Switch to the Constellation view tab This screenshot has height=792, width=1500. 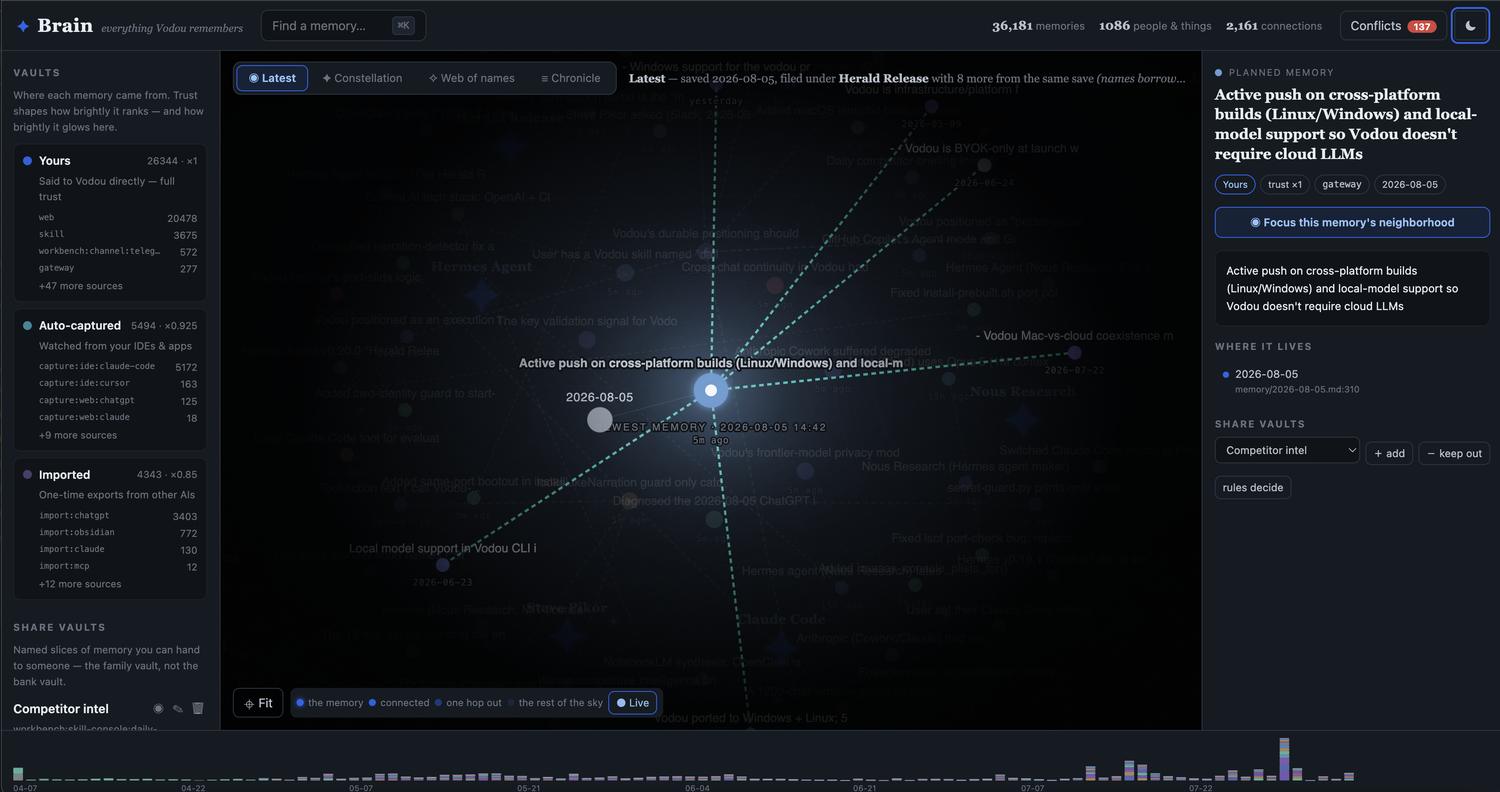coord(362,78)
